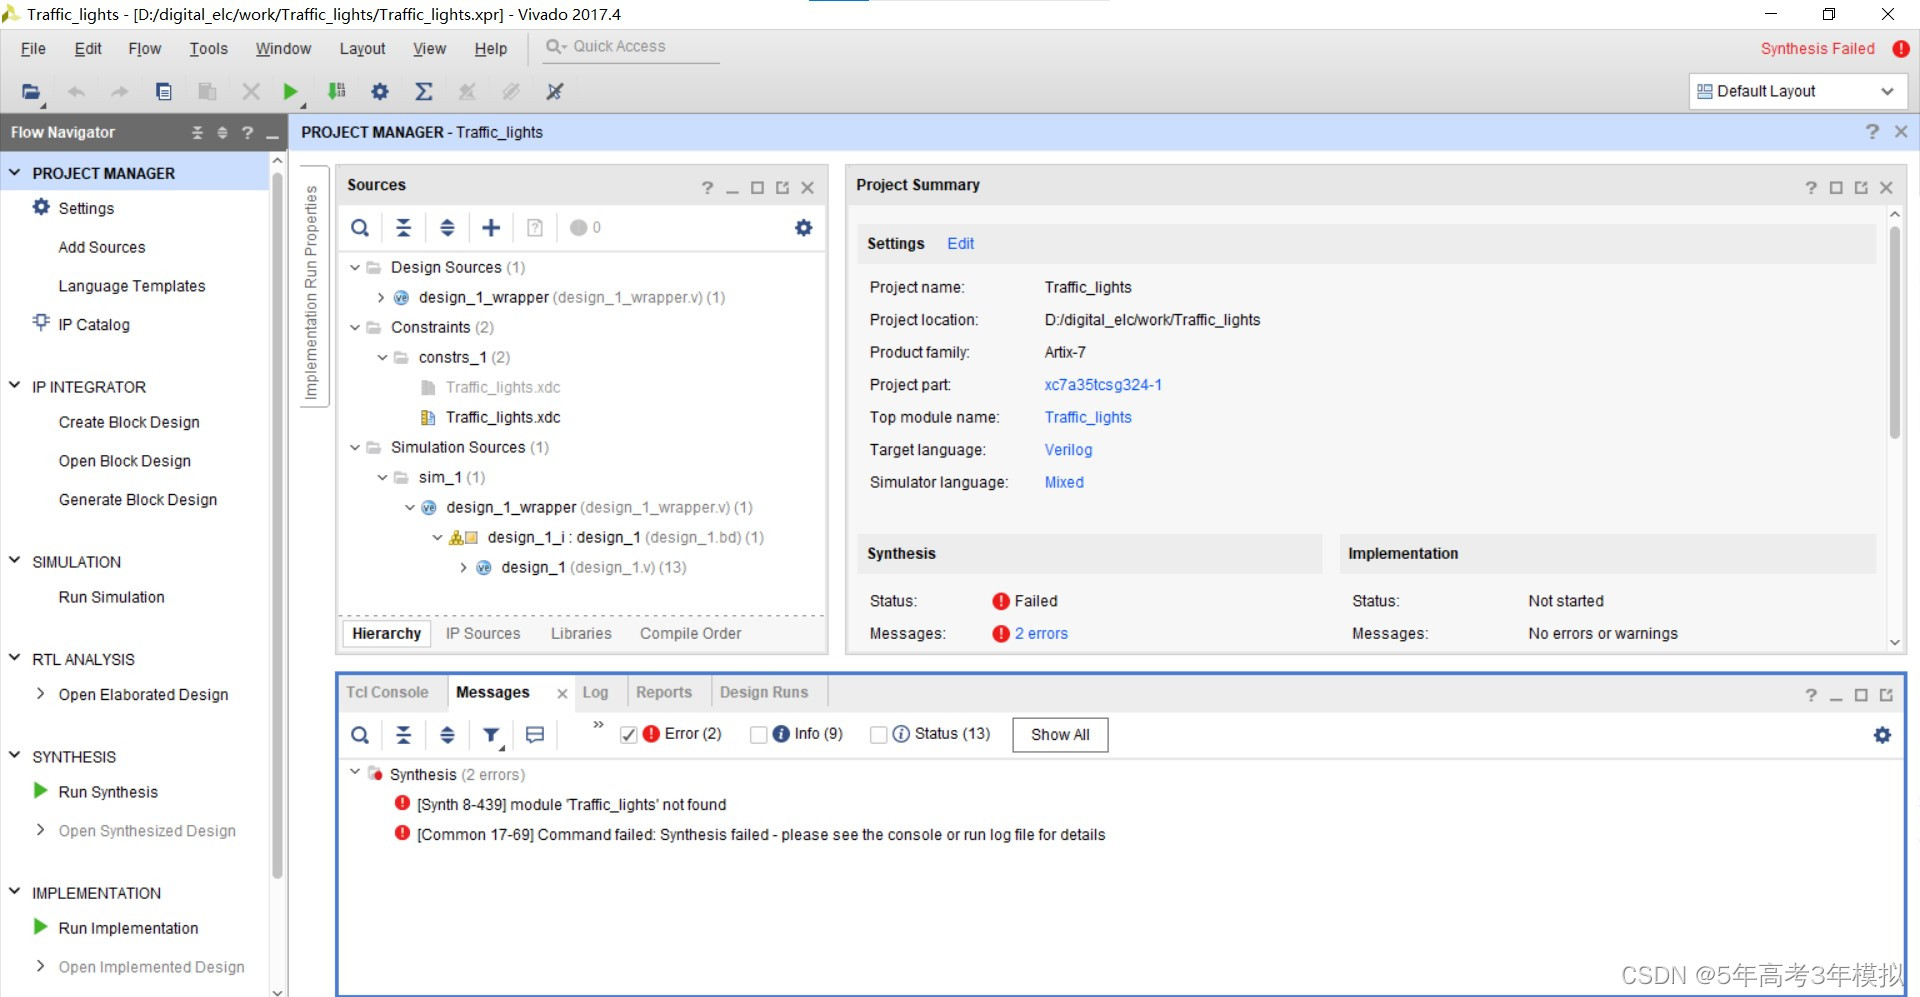Open help for Project Manager header
1920x997 pixels.
click(1872, 132)
